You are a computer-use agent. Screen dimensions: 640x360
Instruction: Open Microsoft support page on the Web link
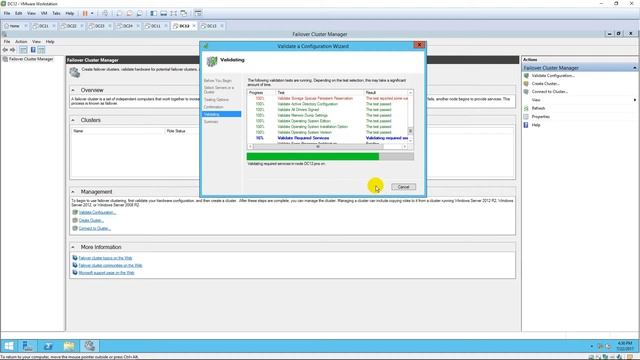pos(106,273)
